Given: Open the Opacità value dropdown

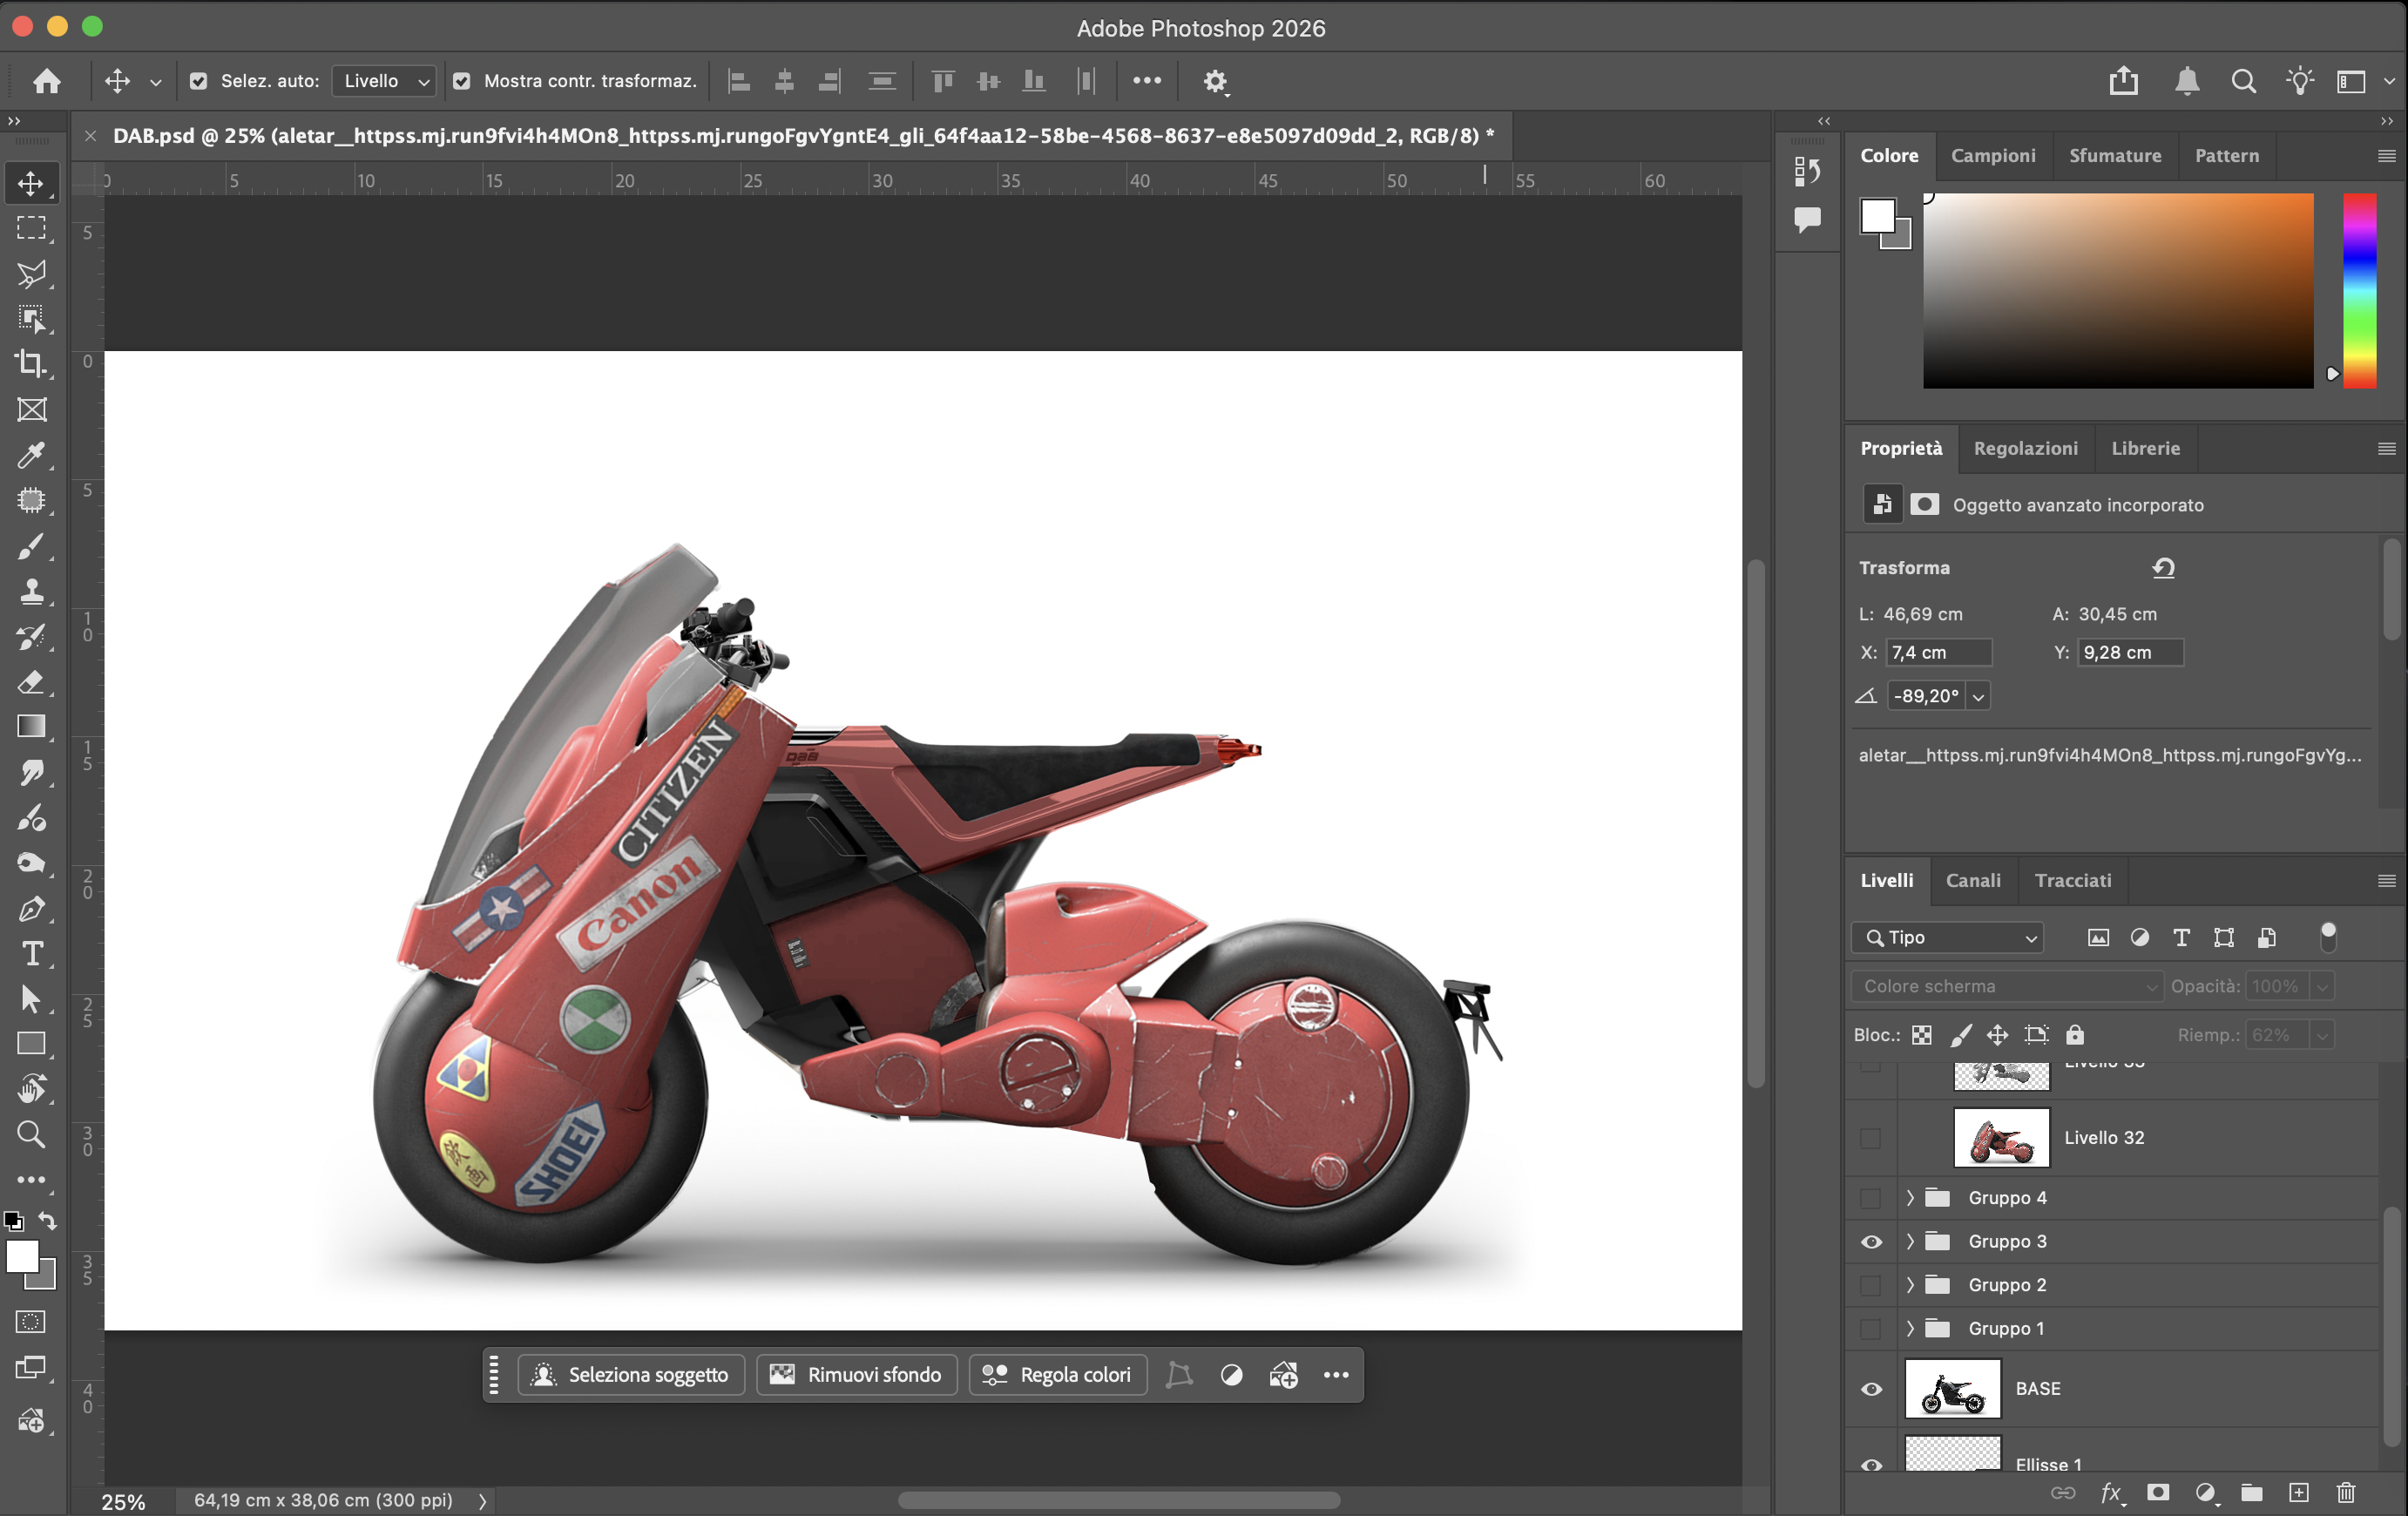Looking at the screenshot, I should click(x=2322, y=987).
